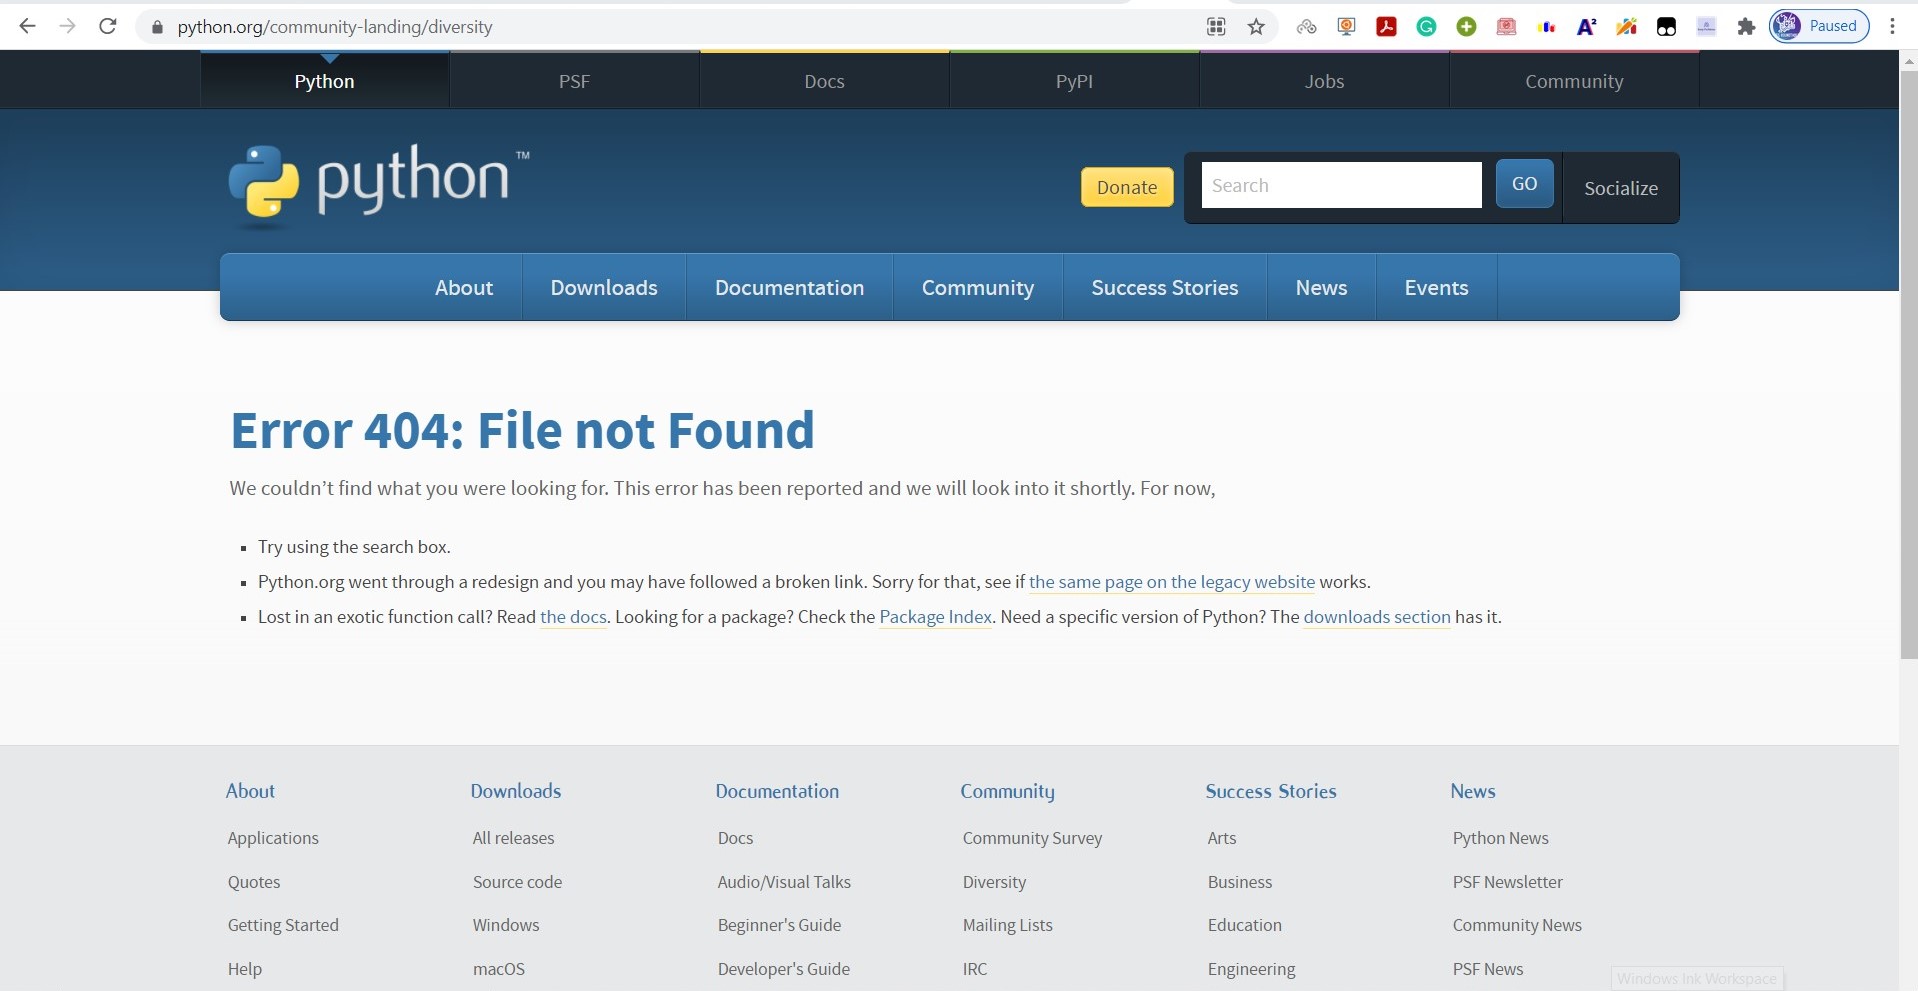This screenshot has width=1918, height=991.
Task: Click the monitor screen-recorder extension icon
Action: (1346, 27)
